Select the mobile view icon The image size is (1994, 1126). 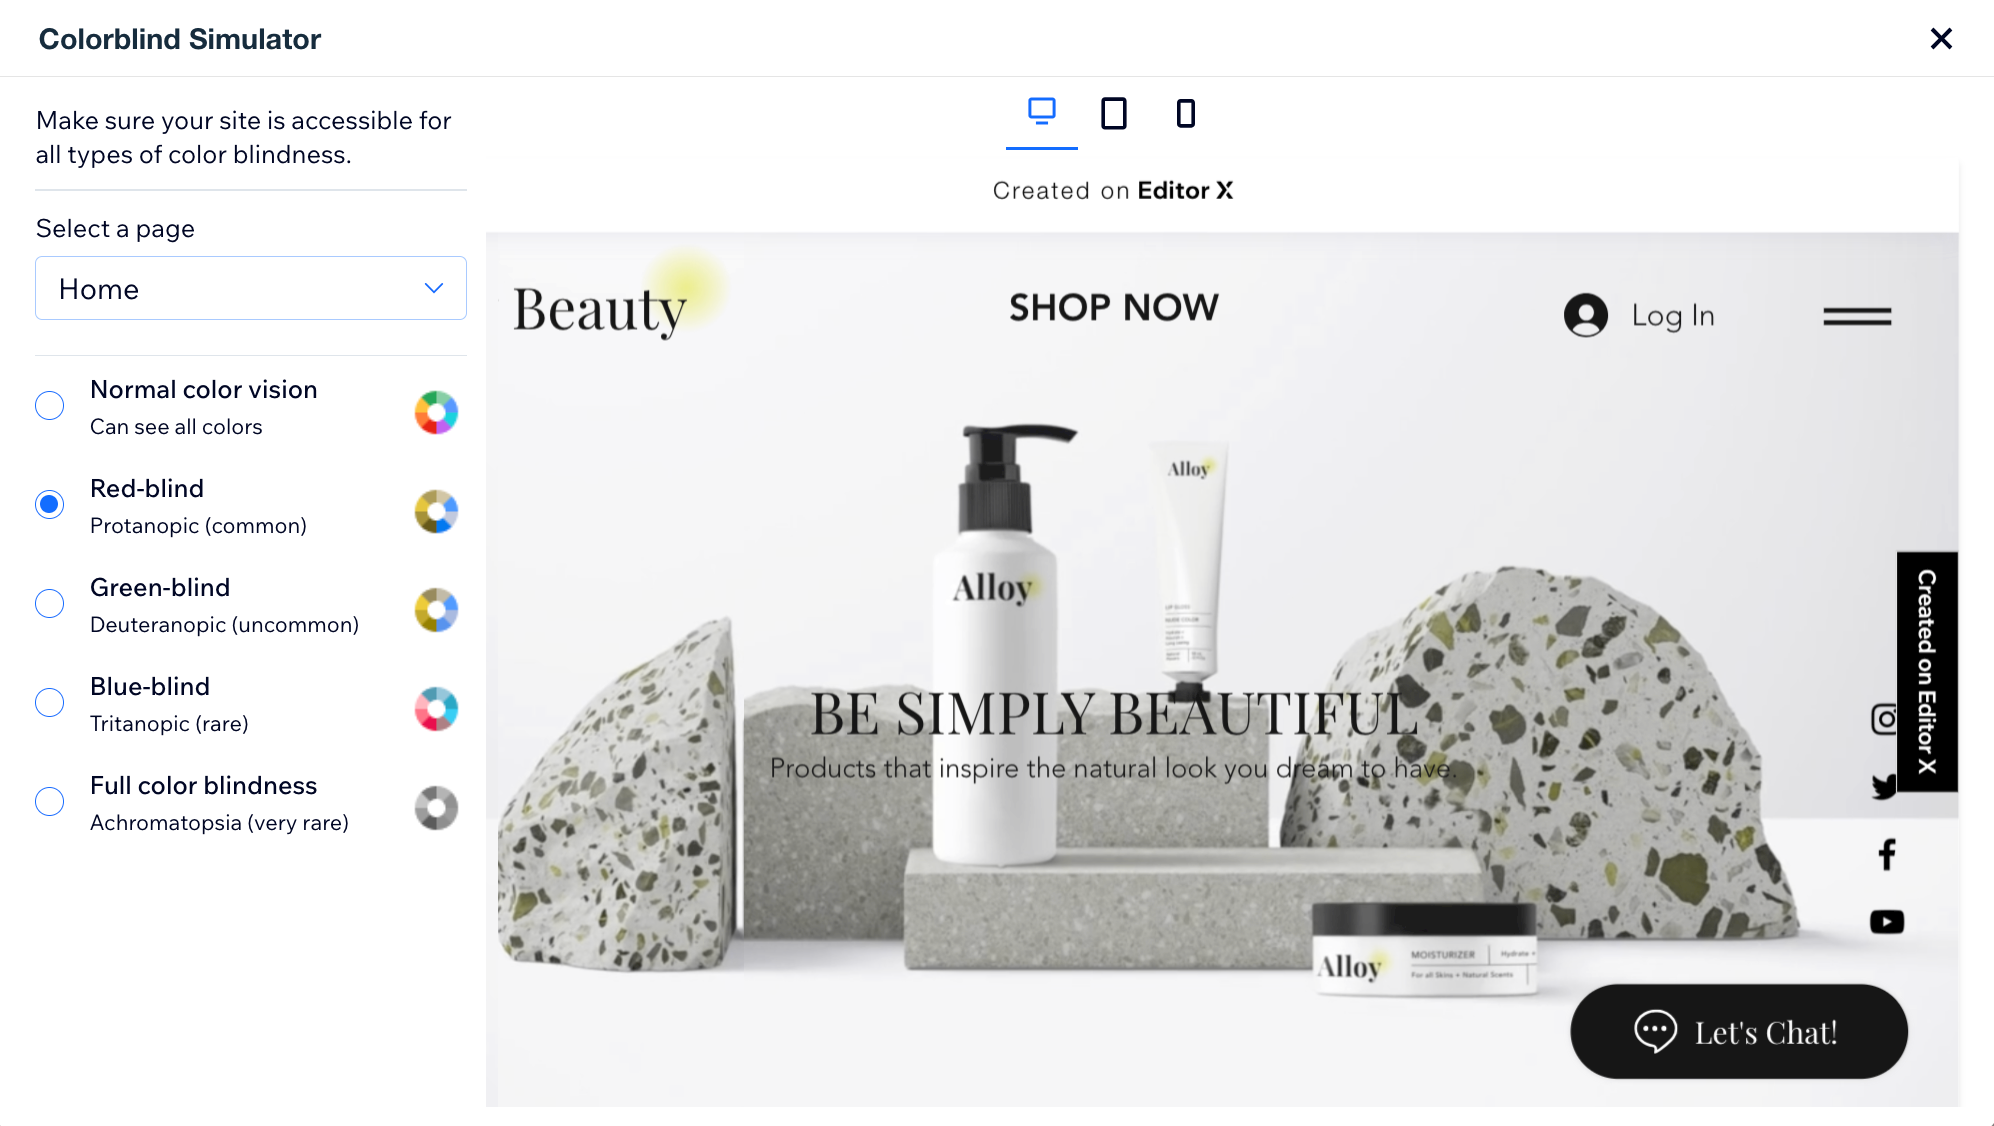coord(1186,114)
